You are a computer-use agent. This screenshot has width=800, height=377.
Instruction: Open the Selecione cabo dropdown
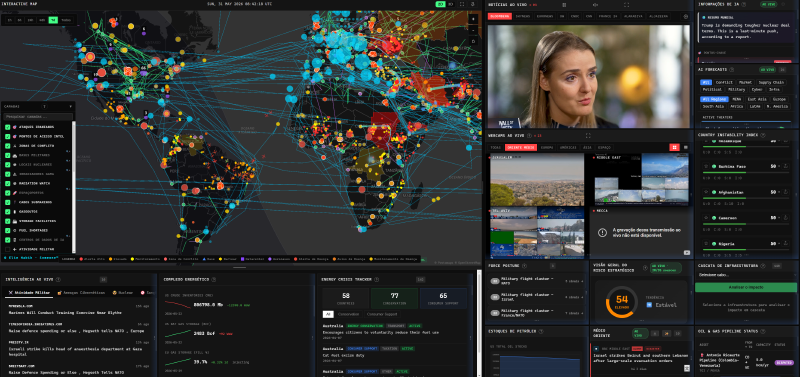click(745, 275)
